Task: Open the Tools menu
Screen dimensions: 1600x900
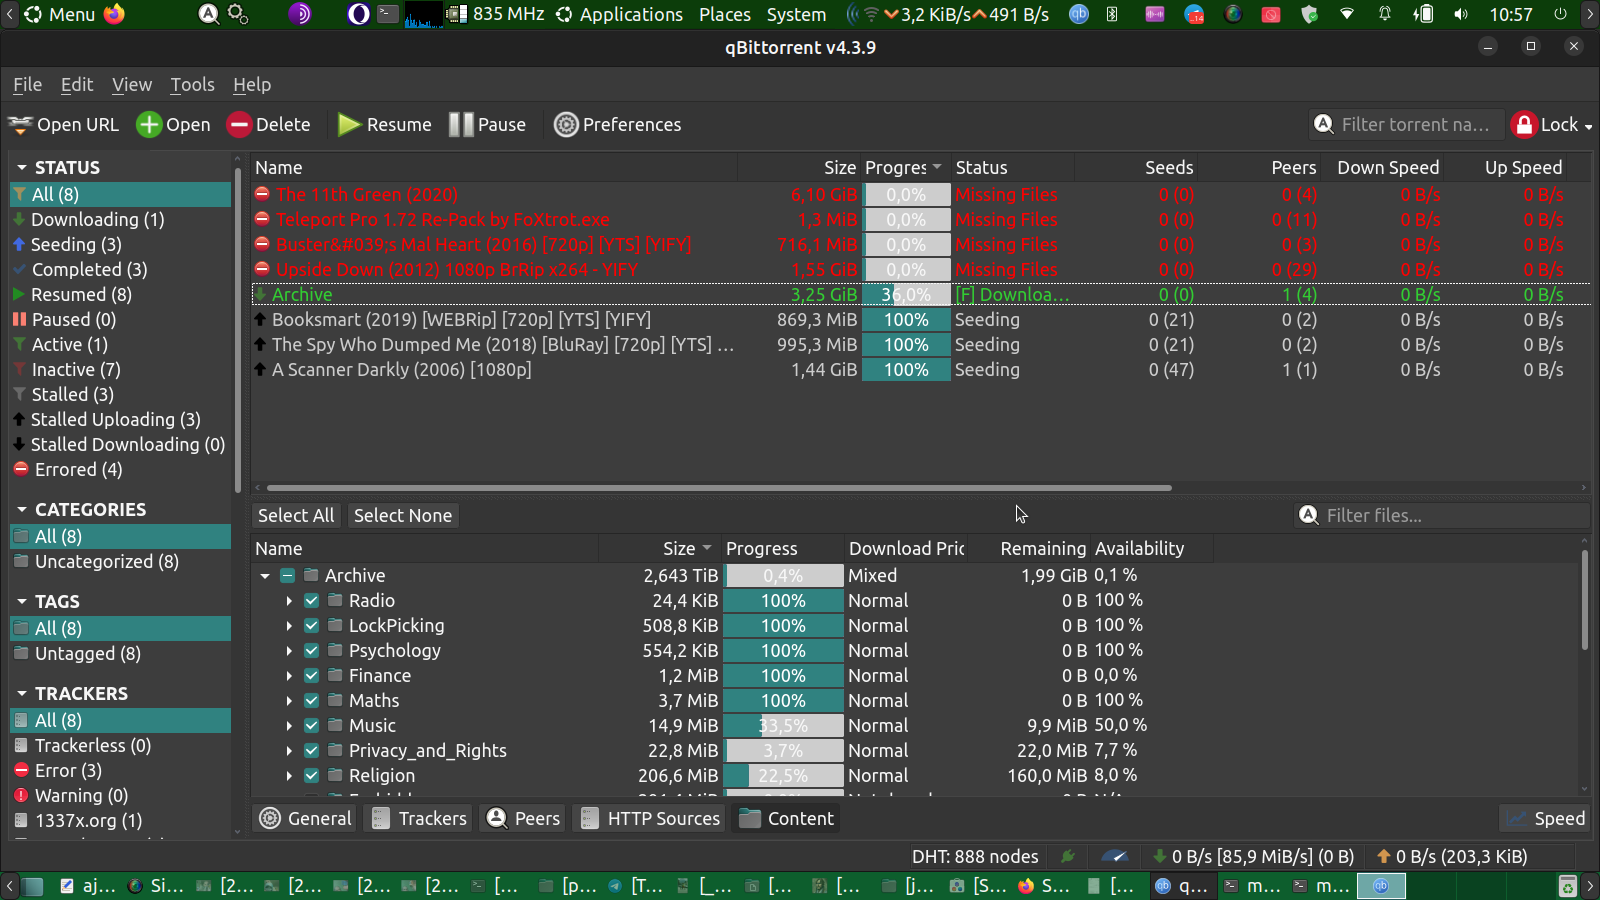Action: point(192,85)
